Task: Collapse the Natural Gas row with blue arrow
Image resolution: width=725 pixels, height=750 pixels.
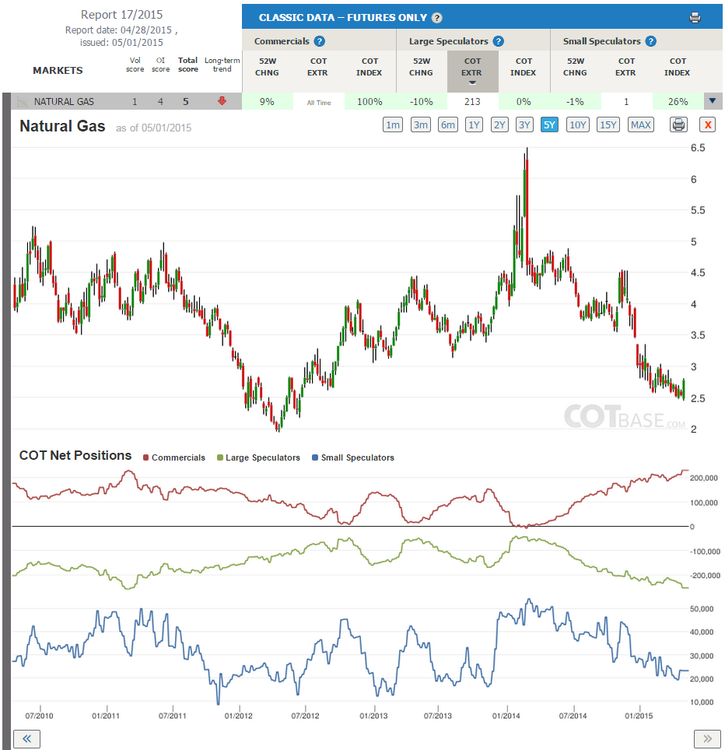Action: [713, 101]
